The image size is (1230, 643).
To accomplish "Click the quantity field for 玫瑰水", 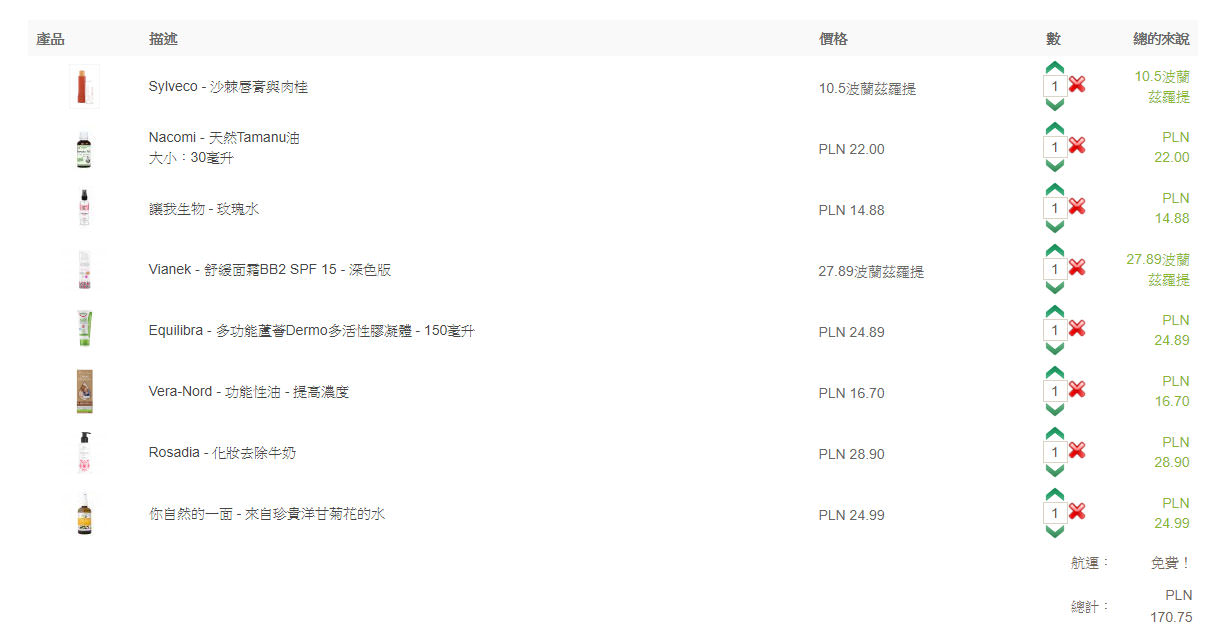I will pos(1054,208).
